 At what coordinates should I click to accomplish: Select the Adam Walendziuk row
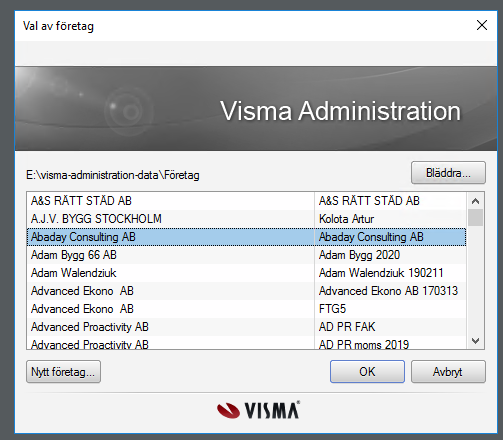246,273
